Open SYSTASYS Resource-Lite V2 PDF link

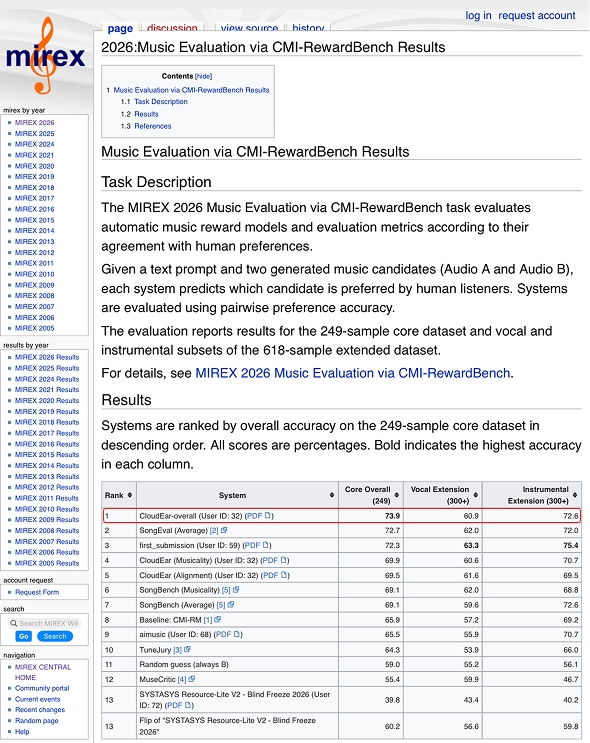(x=179, y=705)
